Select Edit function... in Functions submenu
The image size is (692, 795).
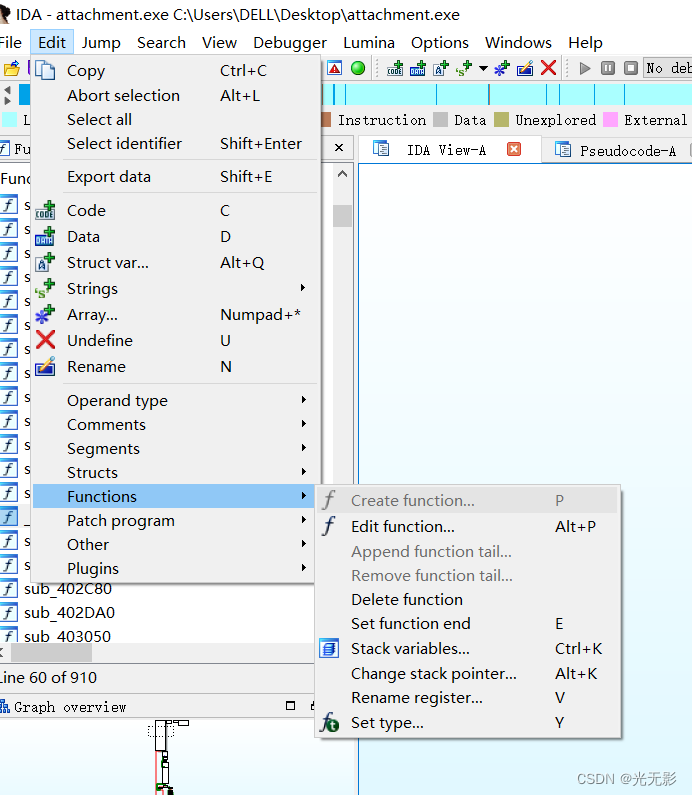[467, 526]
